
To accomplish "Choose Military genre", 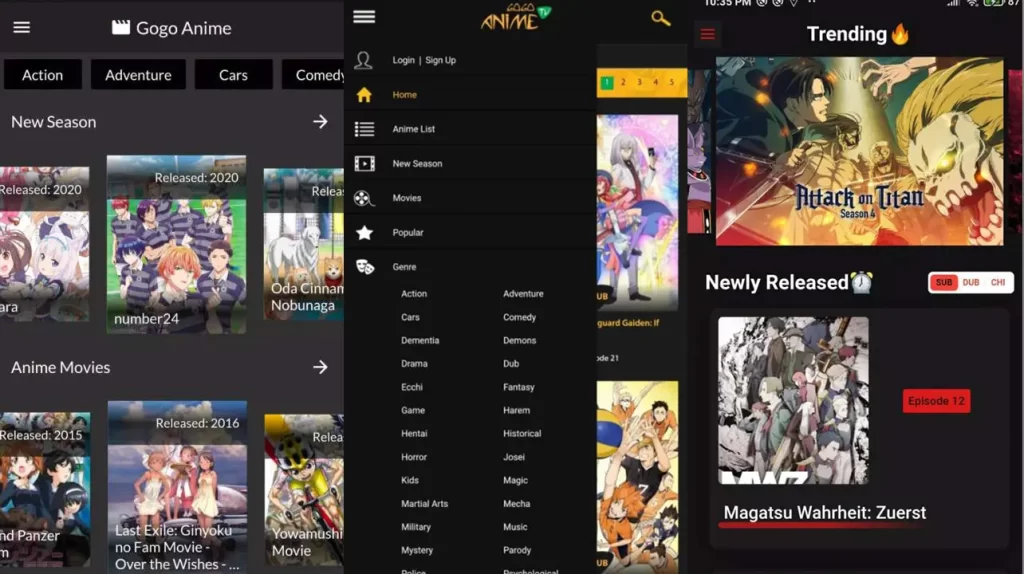I will pos(415,527).
